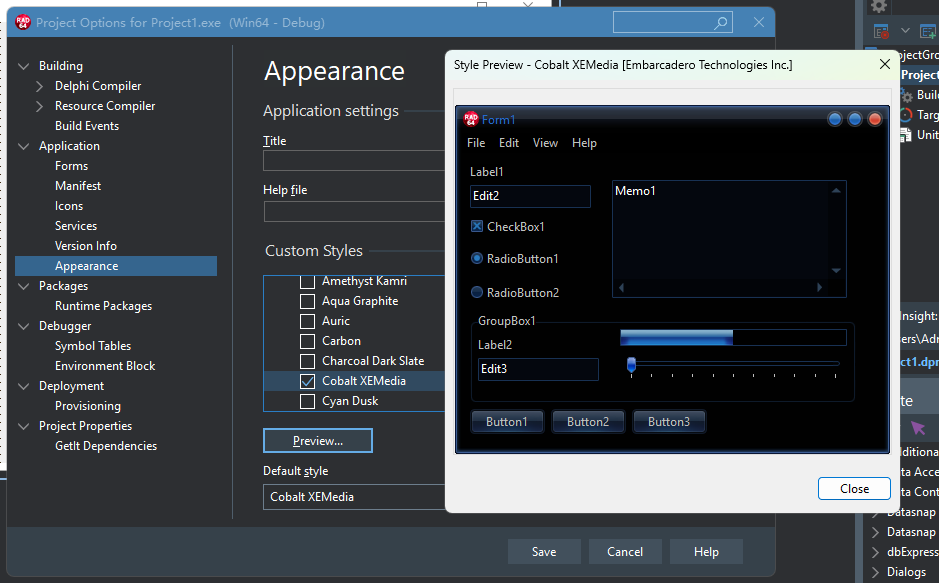Expand the Resource Compiler node
The image size is (939, 583).
[x=40, y=106]
